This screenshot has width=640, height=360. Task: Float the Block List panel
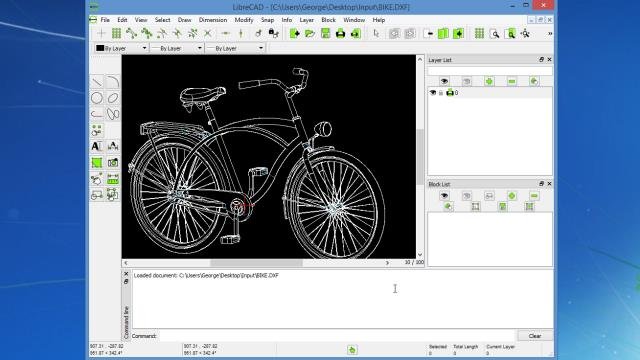541,184
